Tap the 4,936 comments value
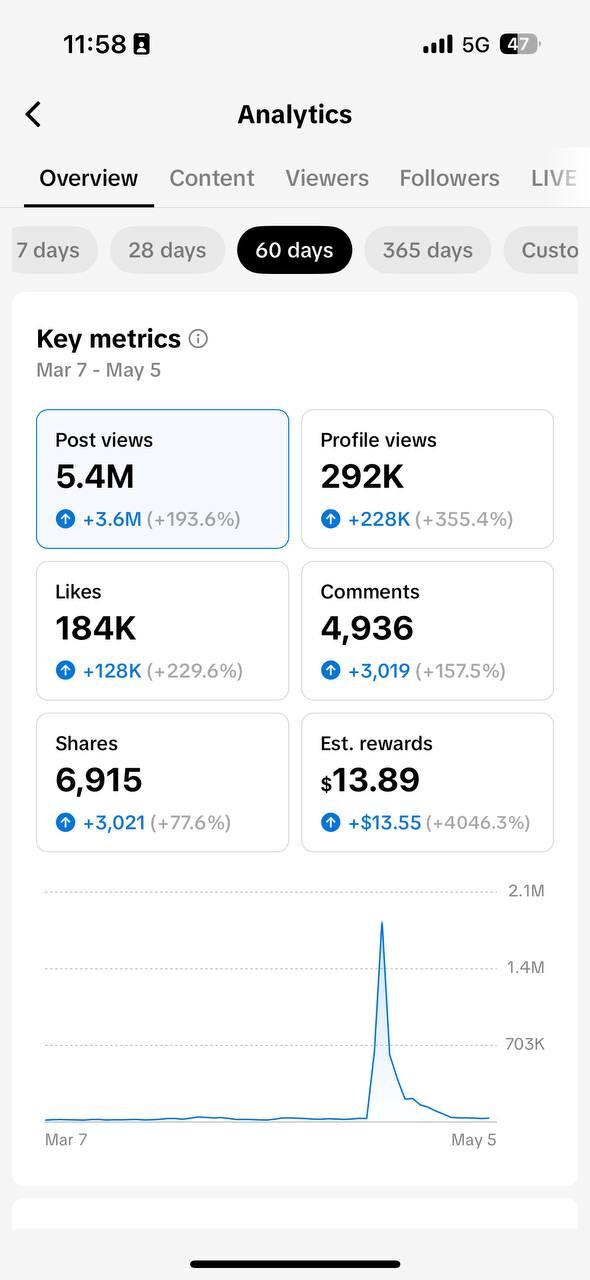The height and width of the screenshot is (1280, 590). 367,629
